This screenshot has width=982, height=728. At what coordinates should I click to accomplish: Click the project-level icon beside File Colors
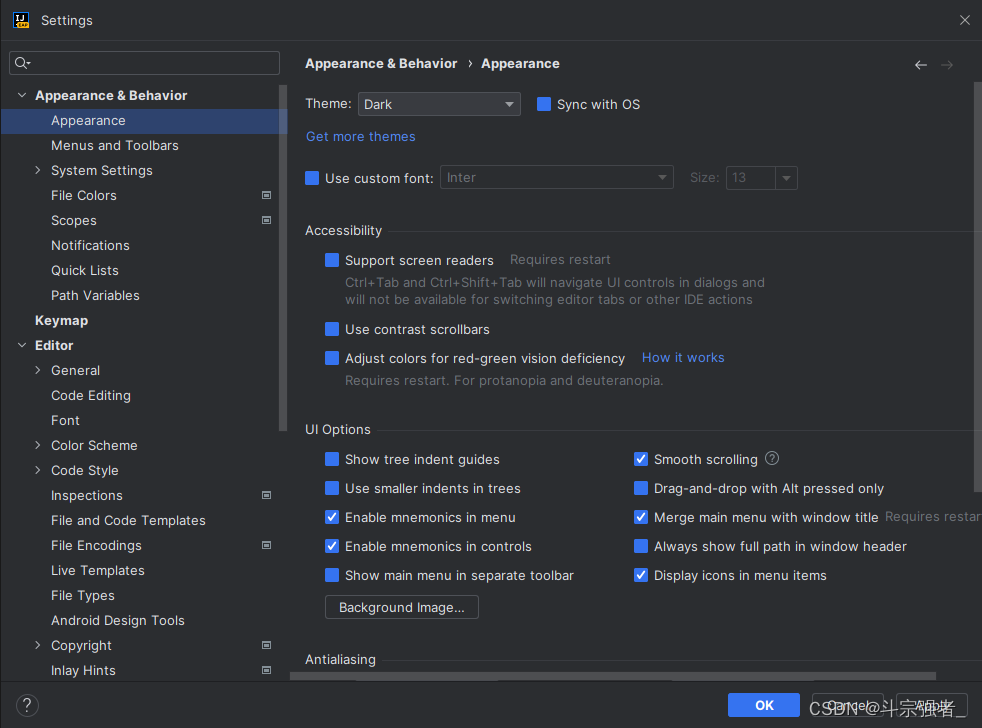(x=266, y=195)
